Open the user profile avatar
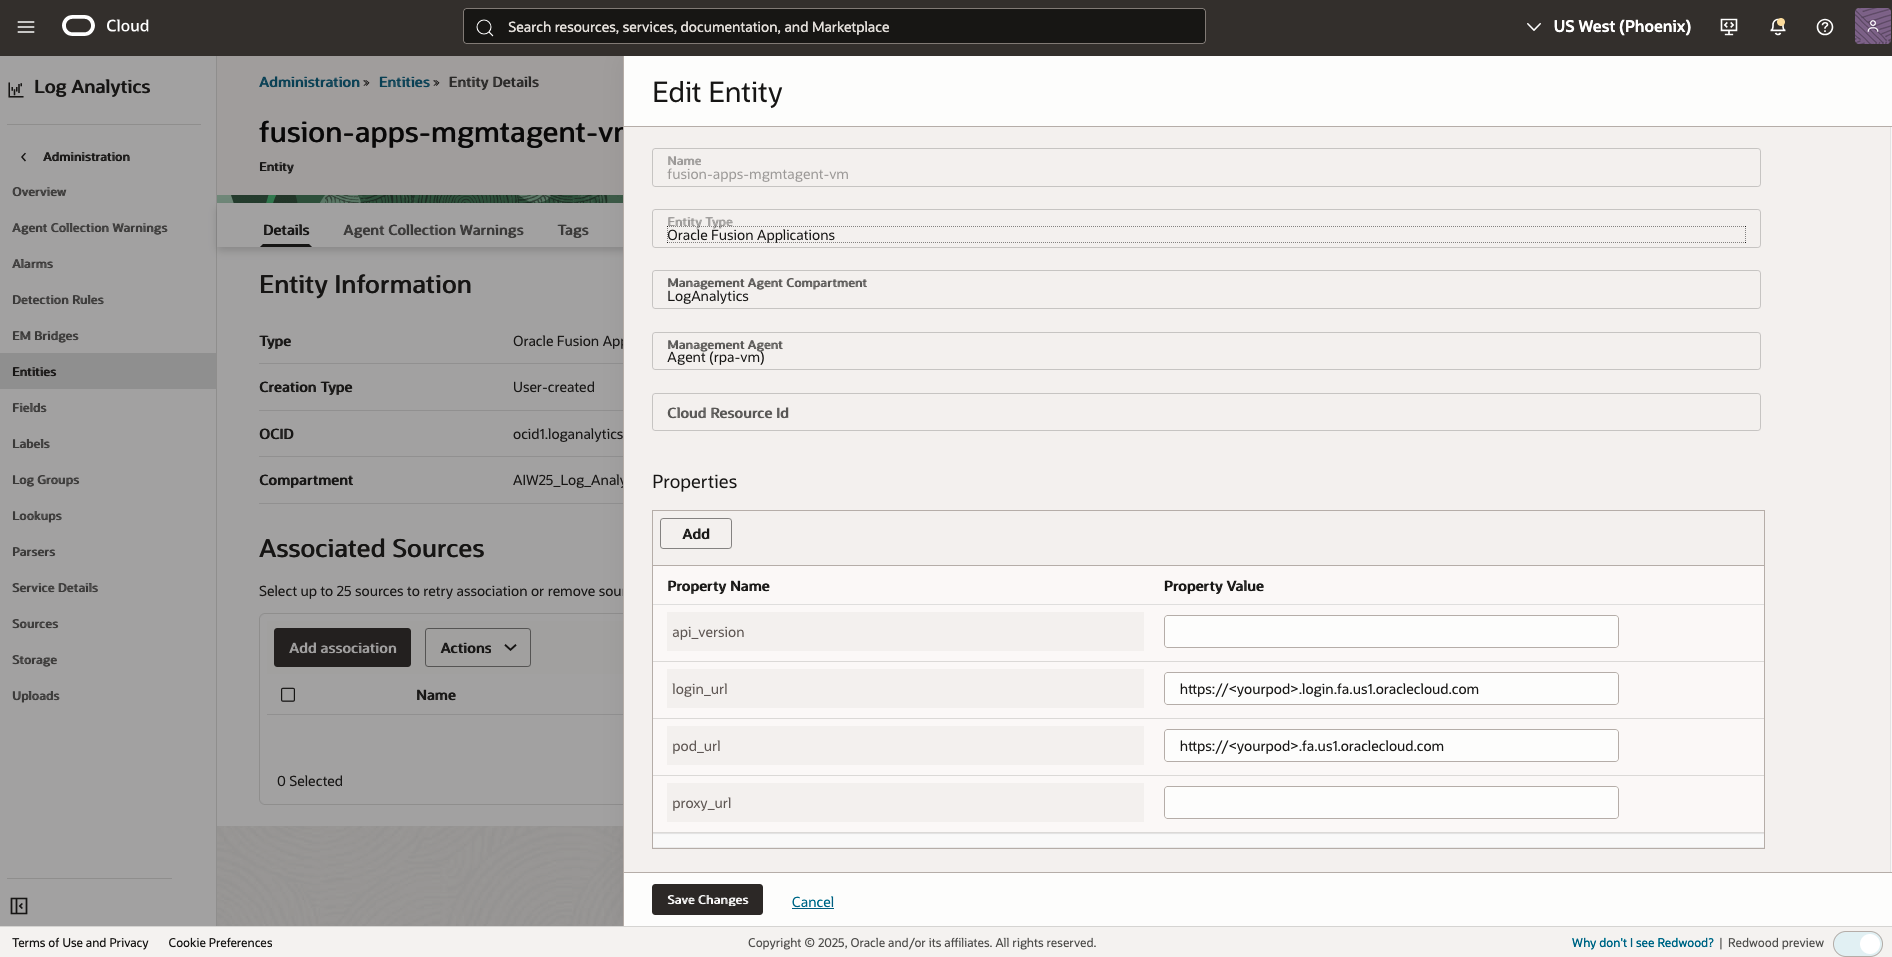1892x957 pixels. pyautogui.click(x=1871, y=26)
